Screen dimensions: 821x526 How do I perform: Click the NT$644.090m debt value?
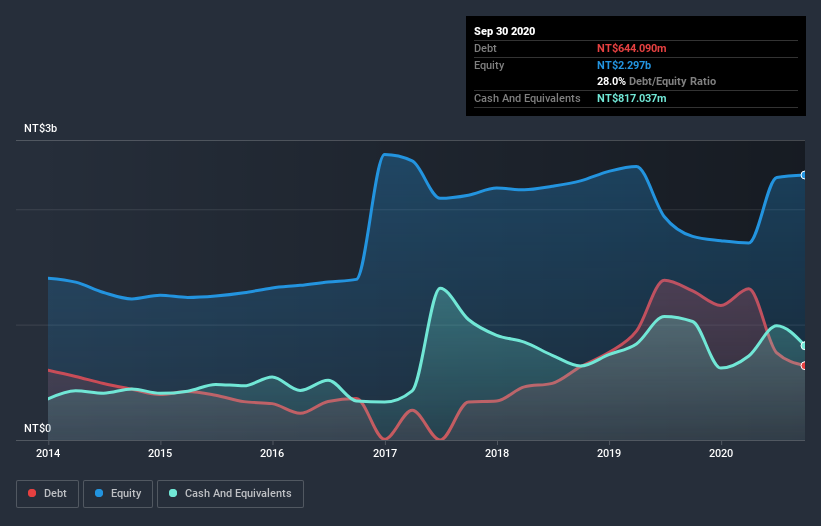coord(631,48)
